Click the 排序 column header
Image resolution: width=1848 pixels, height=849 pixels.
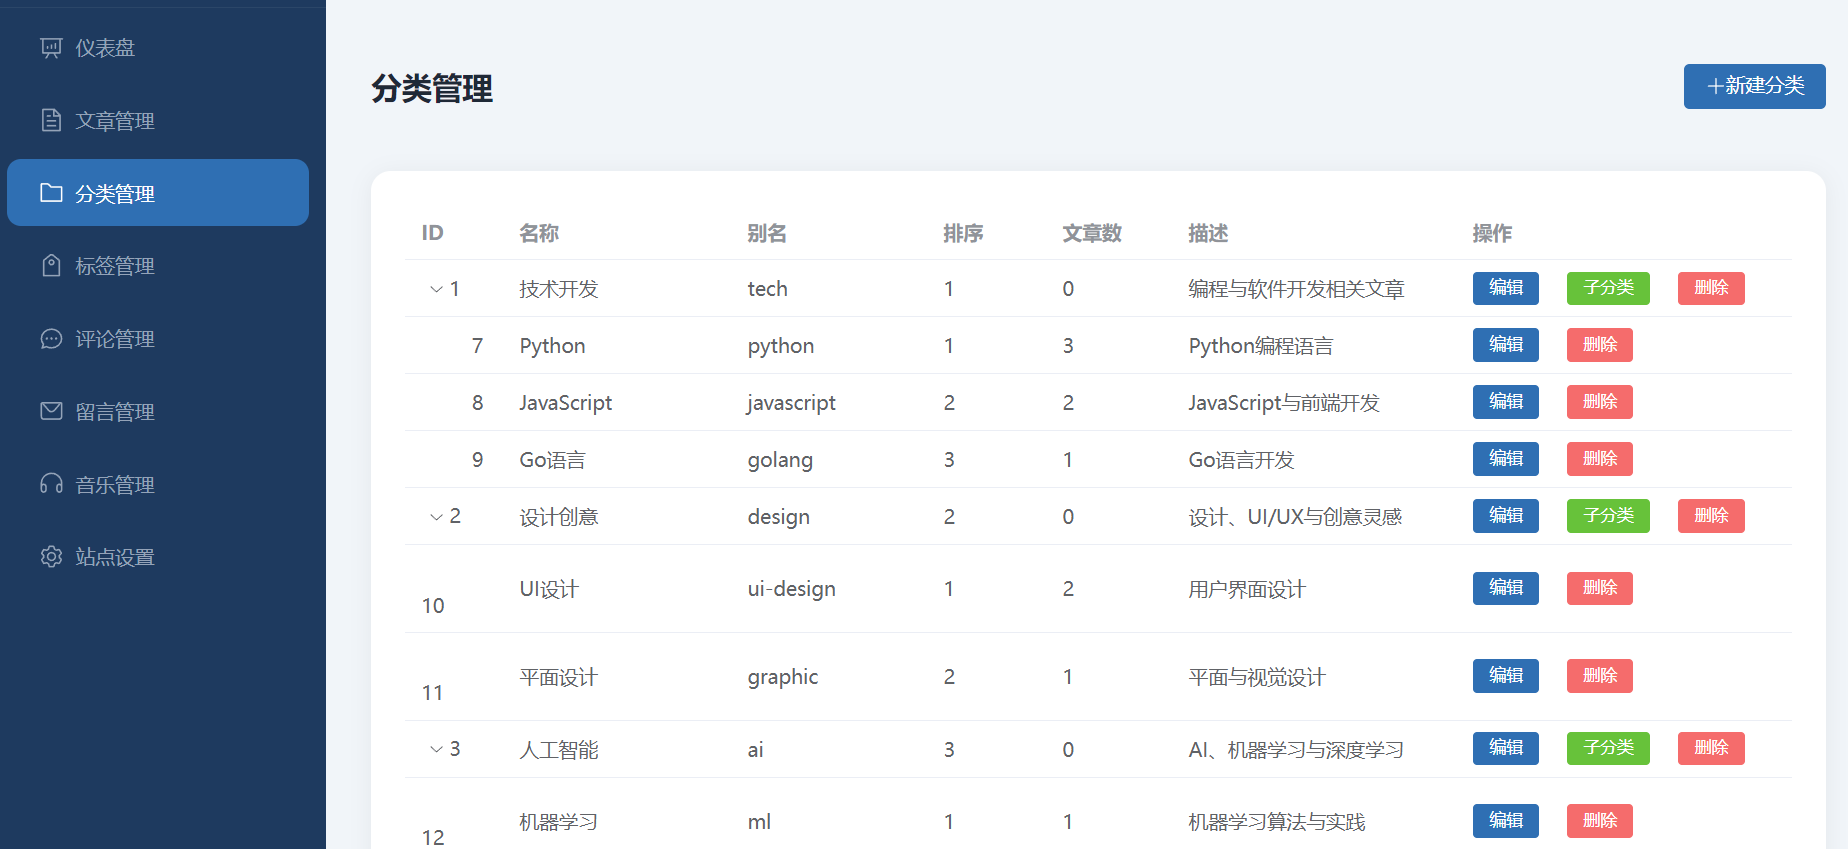click(963, 233)
